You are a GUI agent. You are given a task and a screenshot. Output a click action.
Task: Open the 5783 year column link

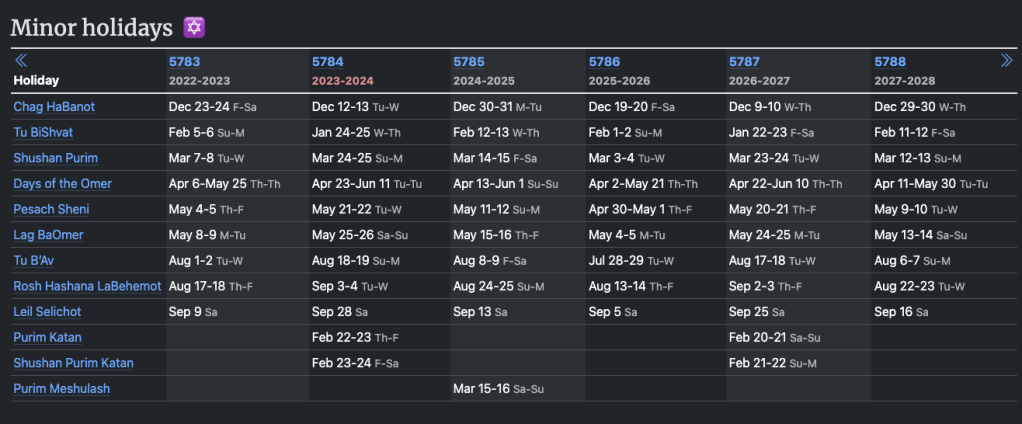click(184, 62)
